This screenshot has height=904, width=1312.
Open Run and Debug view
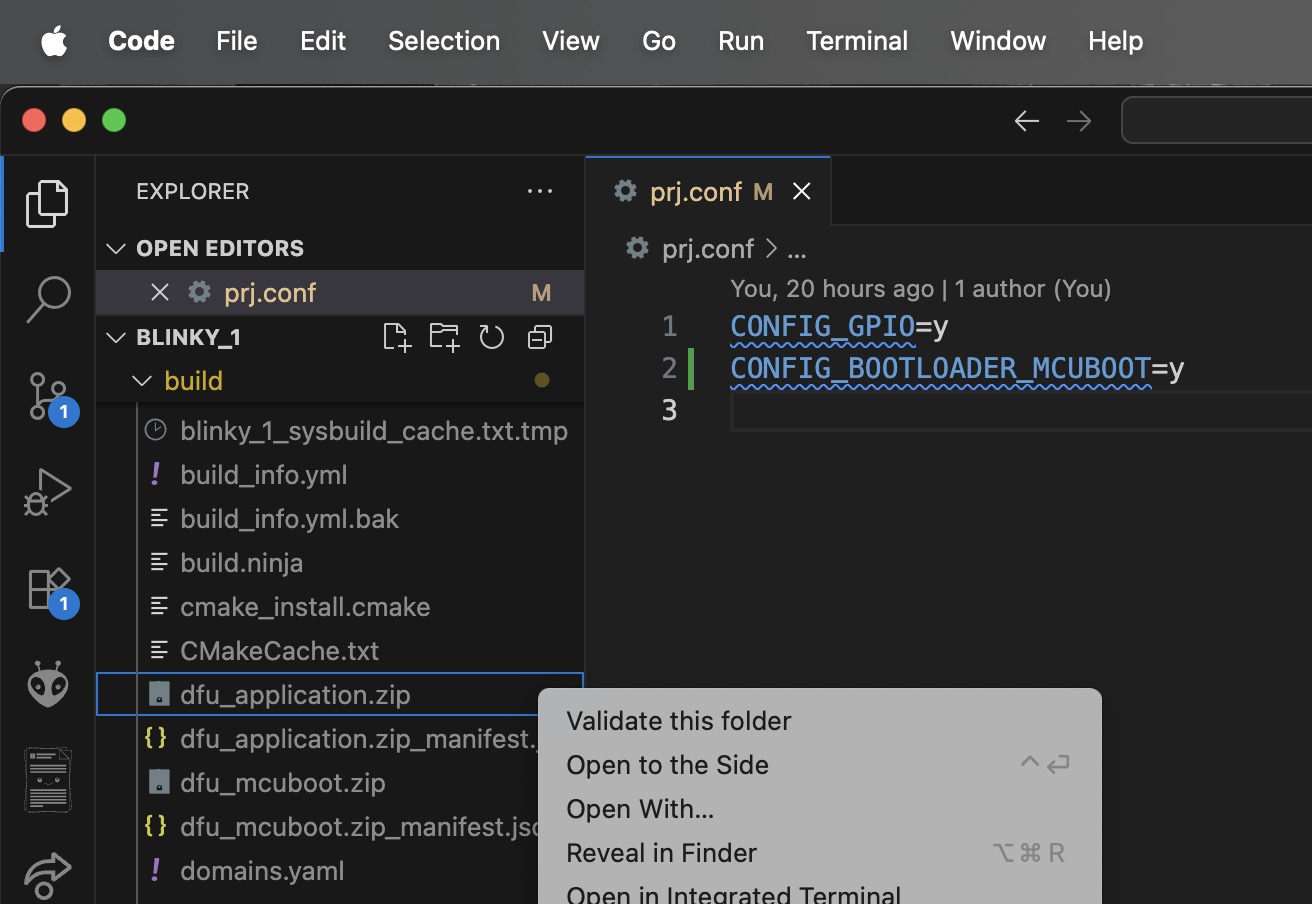coord(47,492)
